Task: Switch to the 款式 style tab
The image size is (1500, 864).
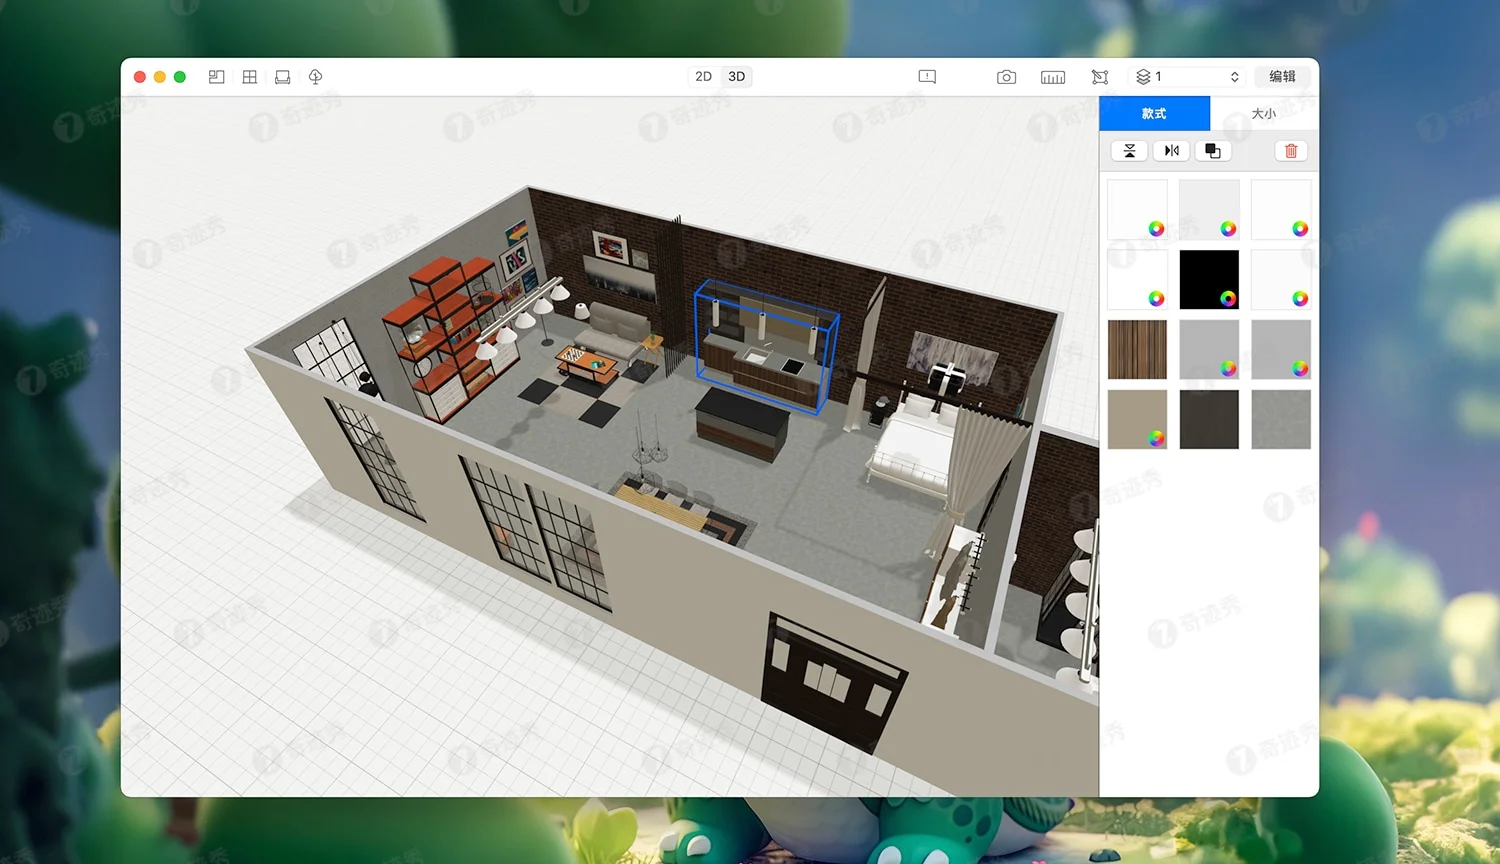Action: coord(1154,114)
